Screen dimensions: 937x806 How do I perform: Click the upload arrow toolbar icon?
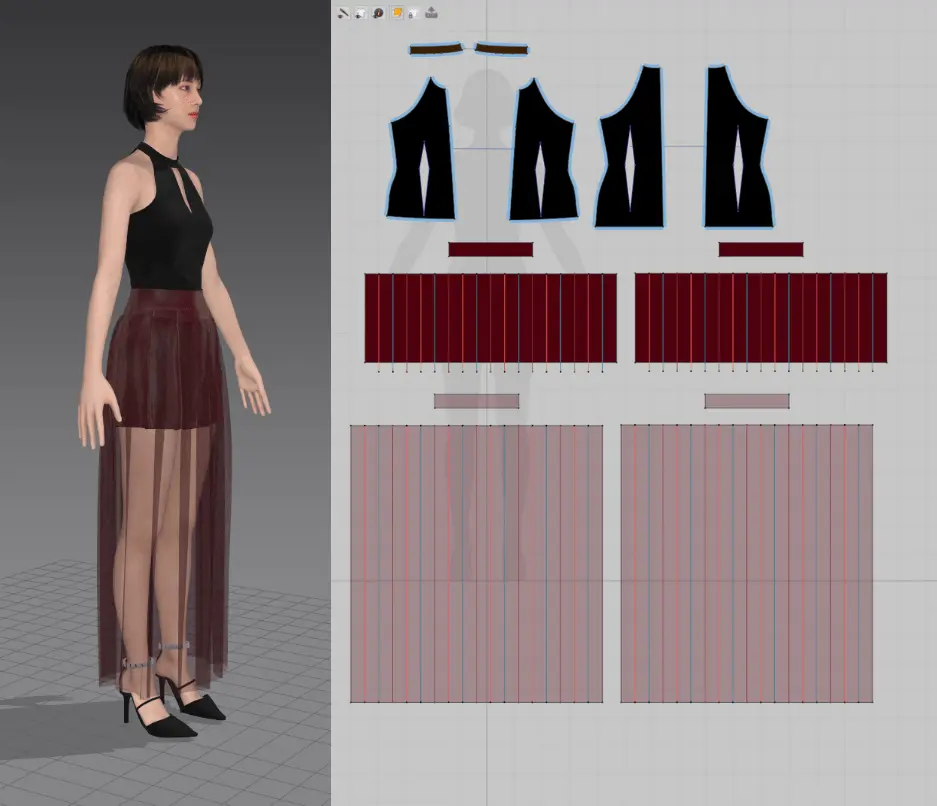(431, 13)
